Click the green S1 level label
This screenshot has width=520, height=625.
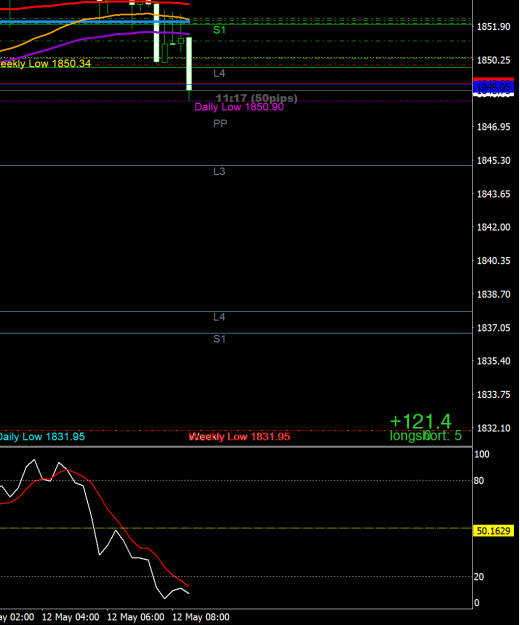(x=220, y=30)
